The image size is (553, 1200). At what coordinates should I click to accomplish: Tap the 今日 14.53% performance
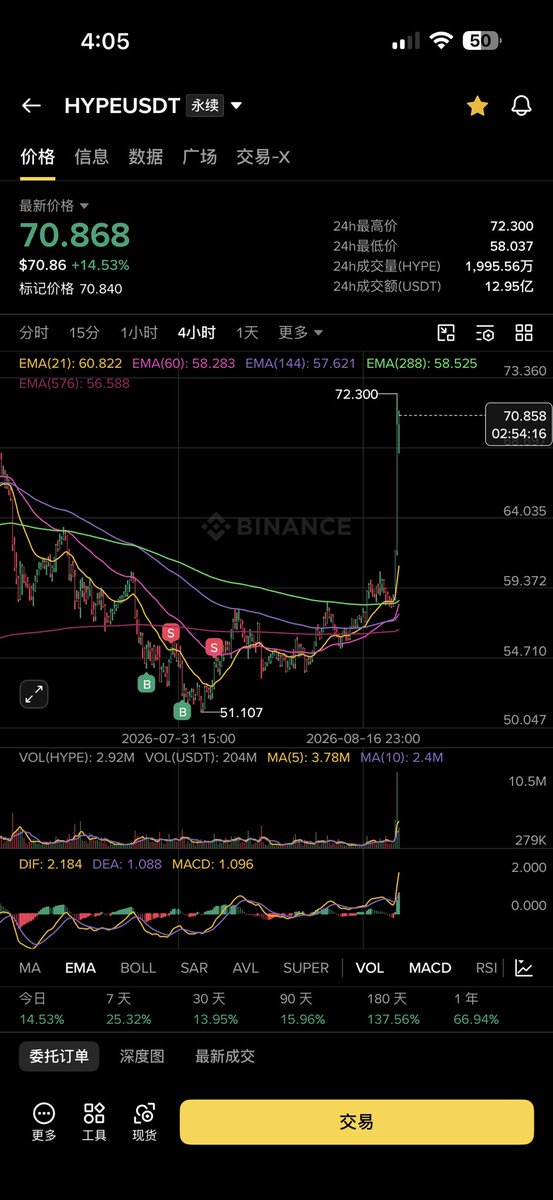tap(42, 1008)
